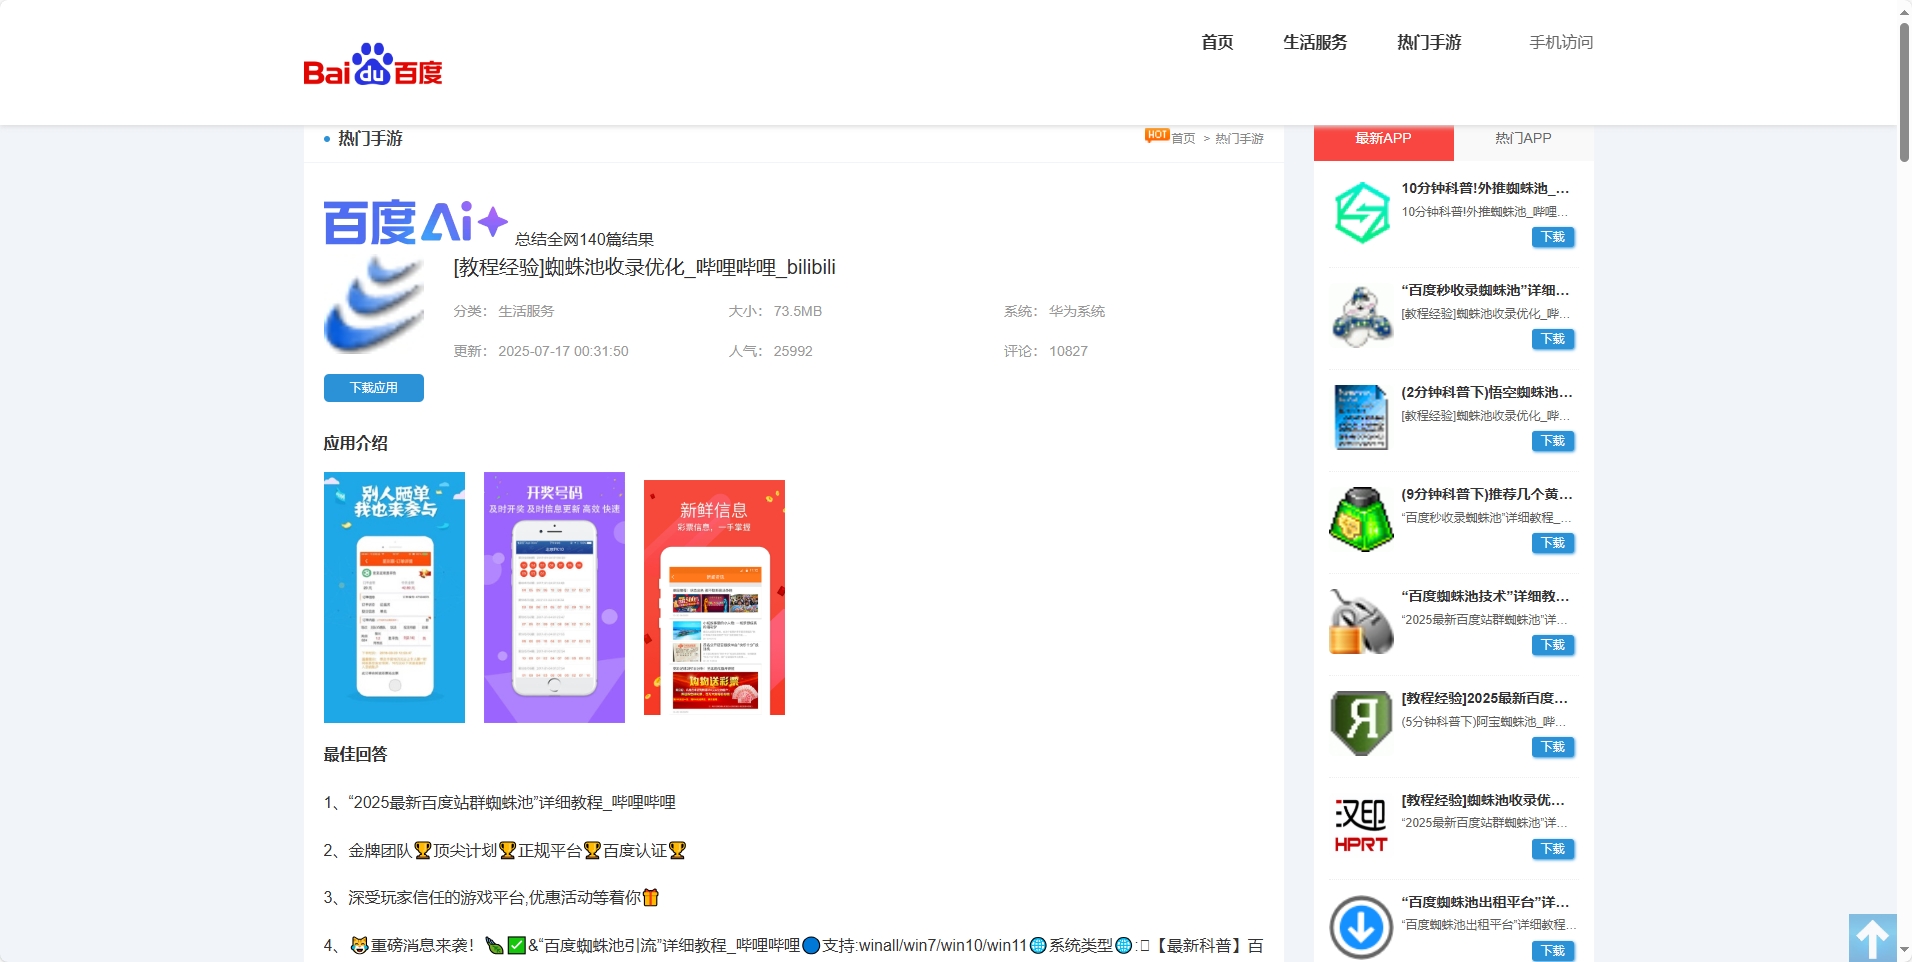This screenshot has width=1912, height=962.
Task: Click the update date 2025-07-17 00:31:50
Action: coord(563,352)
